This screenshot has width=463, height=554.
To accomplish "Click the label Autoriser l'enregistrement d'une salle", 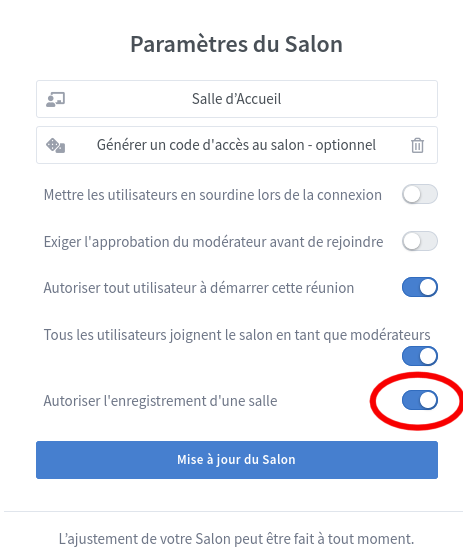I will [160, 401].
